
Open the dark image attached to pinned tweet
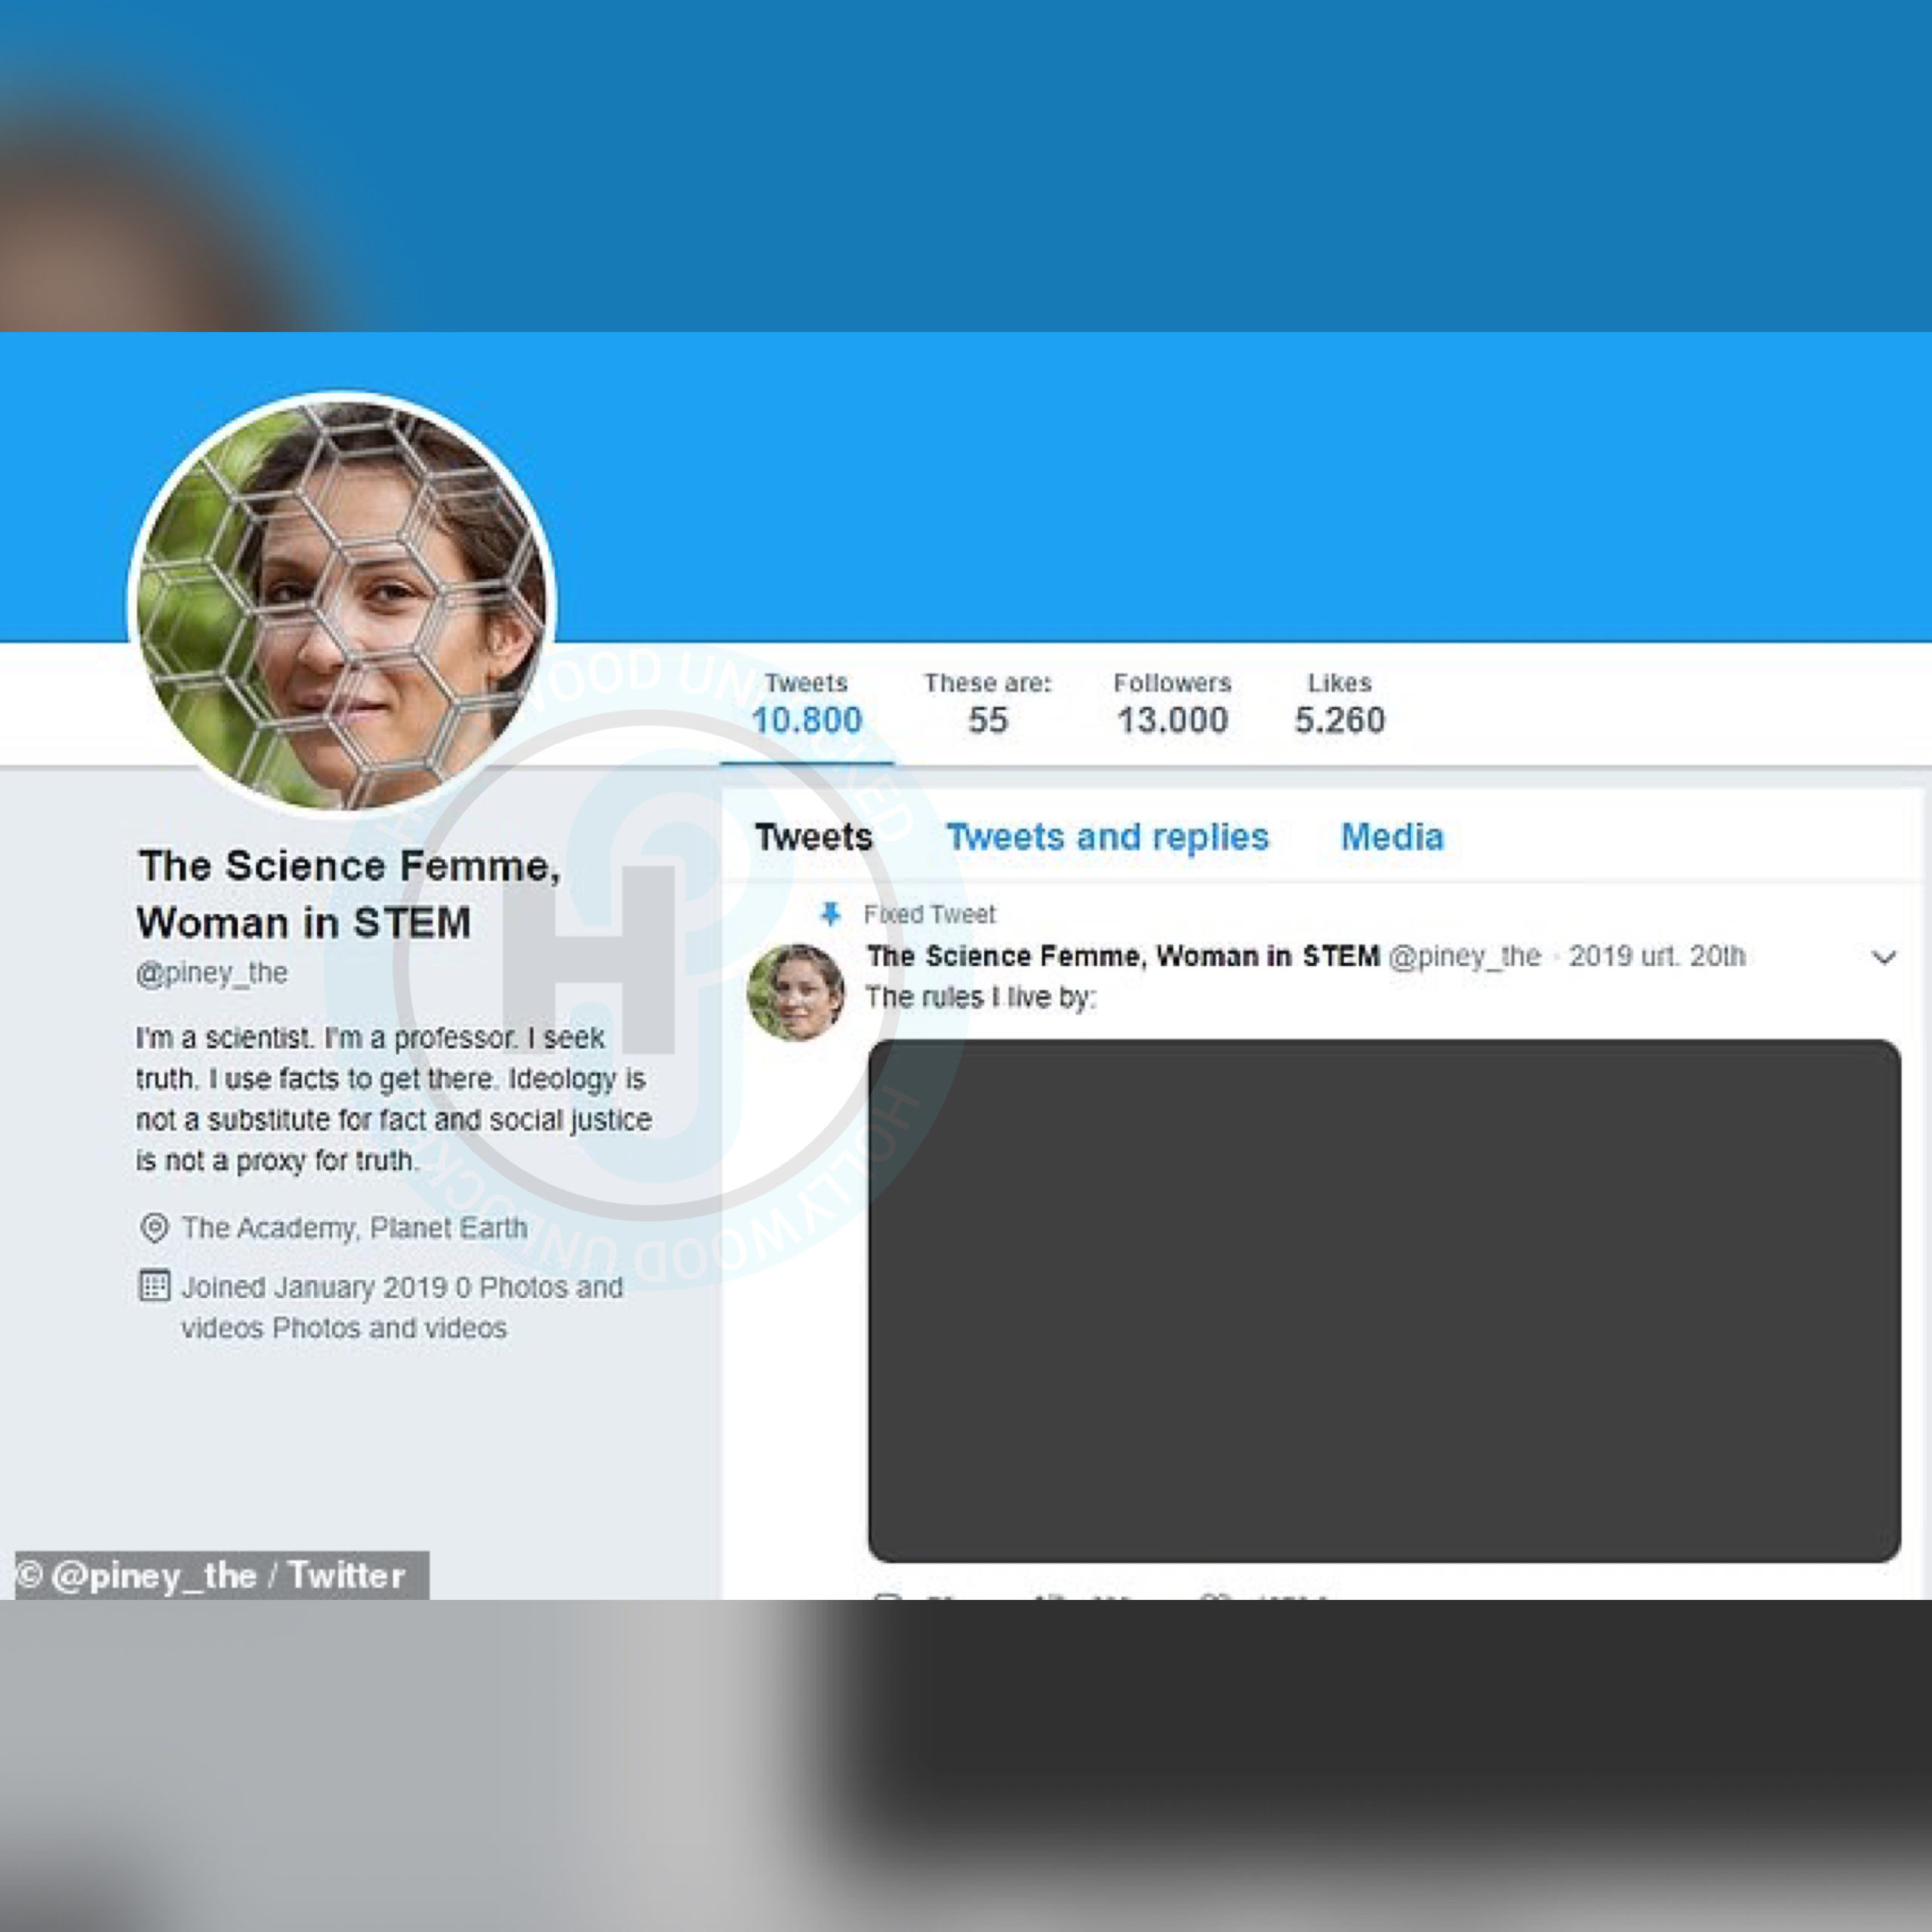[x=1384, y=1300]
